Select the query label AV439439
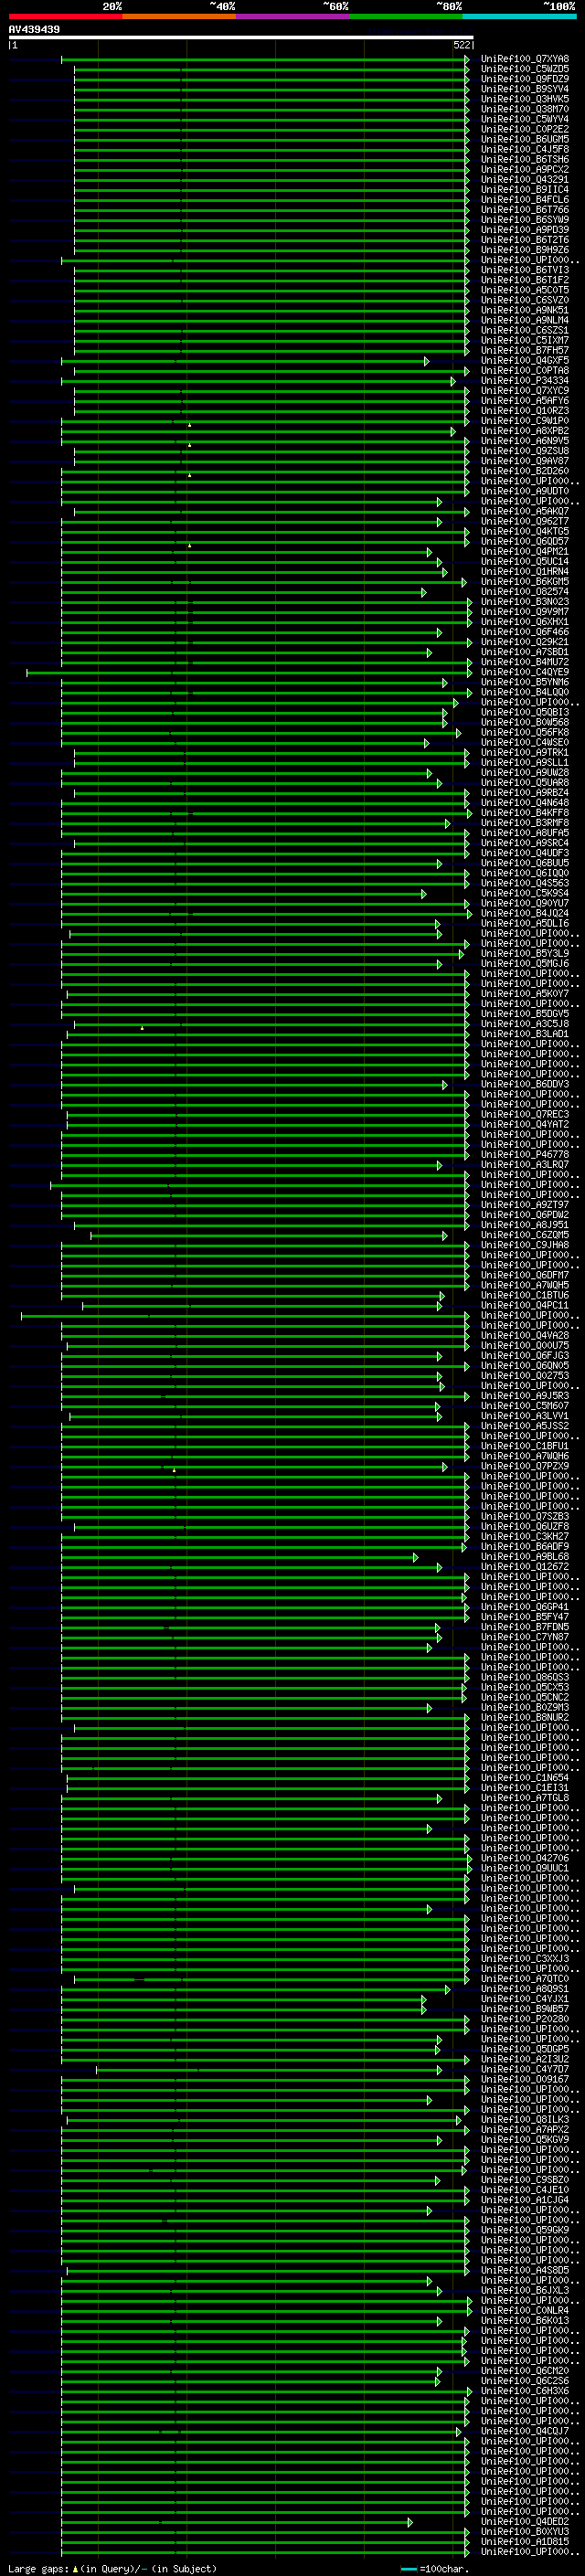This screenshot has width=585, height=2576. (x=34, y=30)
